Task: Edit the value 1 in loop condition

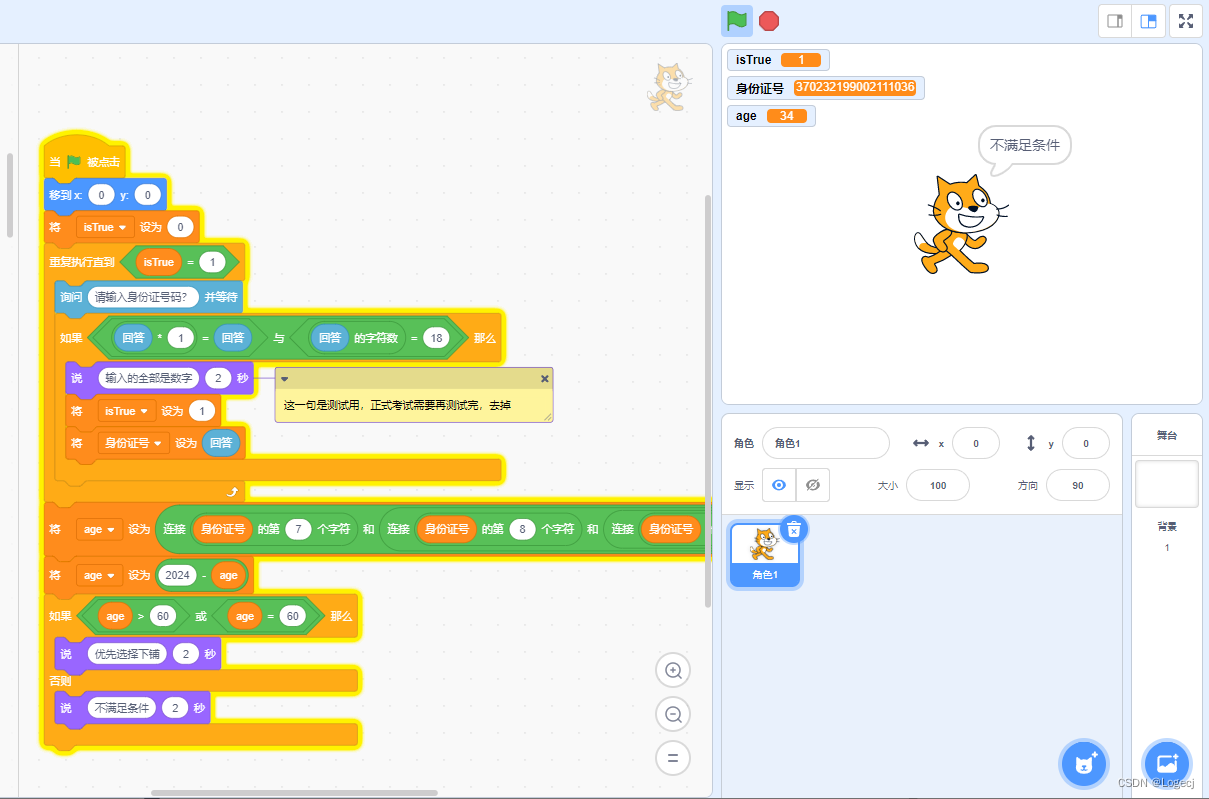Action: tap(212, 263)
